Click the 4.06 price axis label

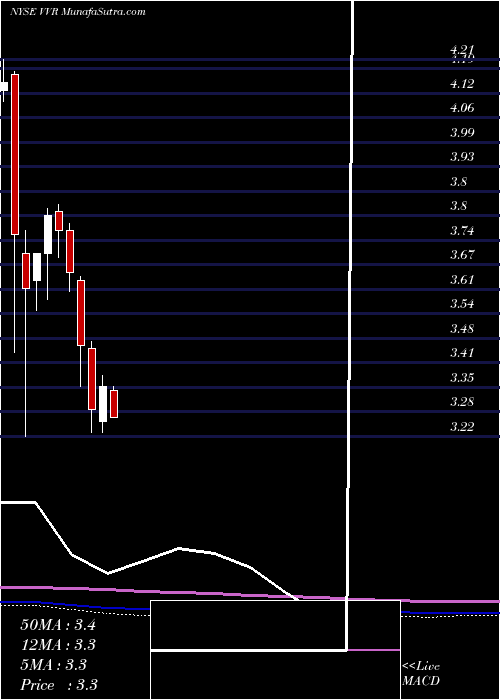point(462,108)
